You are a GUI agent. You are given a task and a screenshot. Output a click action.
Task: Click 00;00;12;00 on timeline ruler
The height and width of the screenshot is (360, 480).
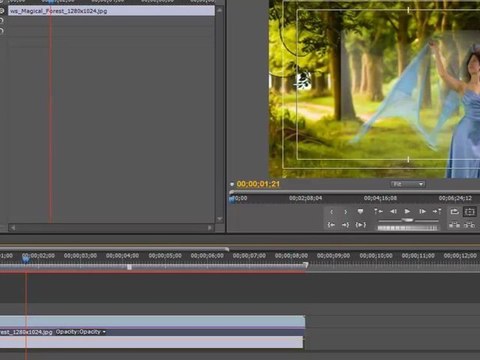point(460,256)
